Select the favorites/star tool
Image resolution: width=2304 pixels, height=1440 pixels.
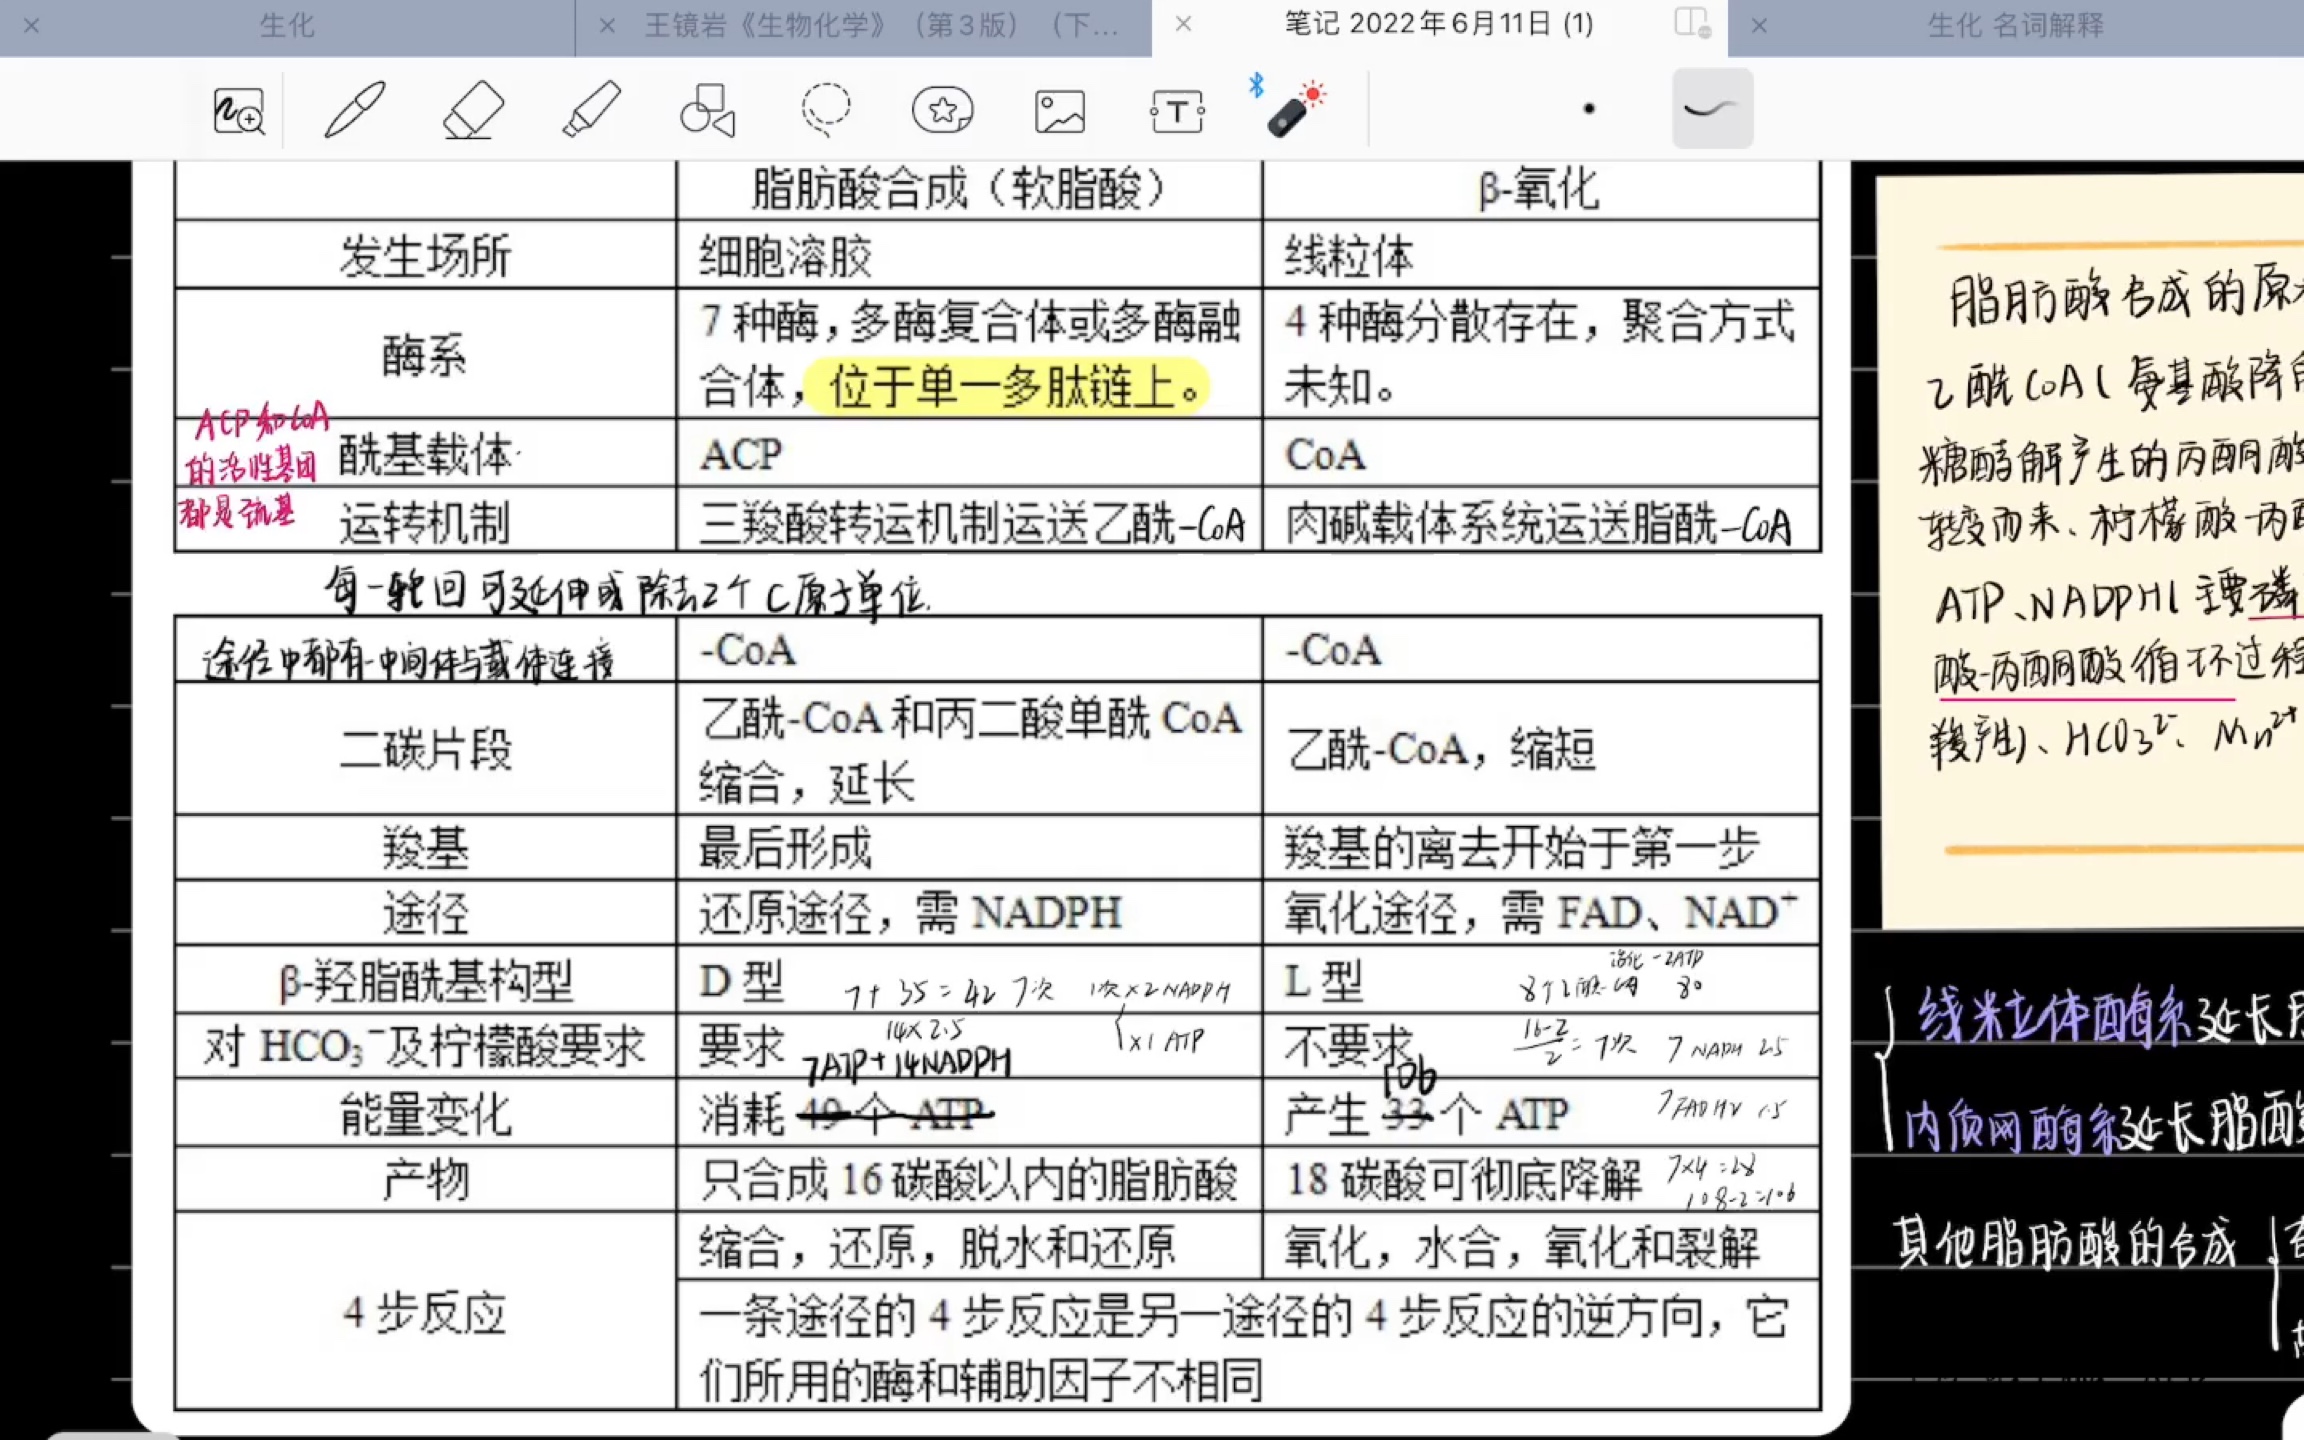(942, 109)
